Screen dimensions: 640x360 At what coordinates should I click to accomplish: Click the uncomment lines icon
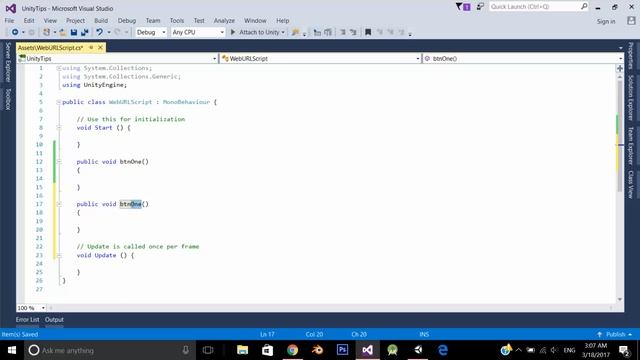pyautogui.click(x=353, y=32)
